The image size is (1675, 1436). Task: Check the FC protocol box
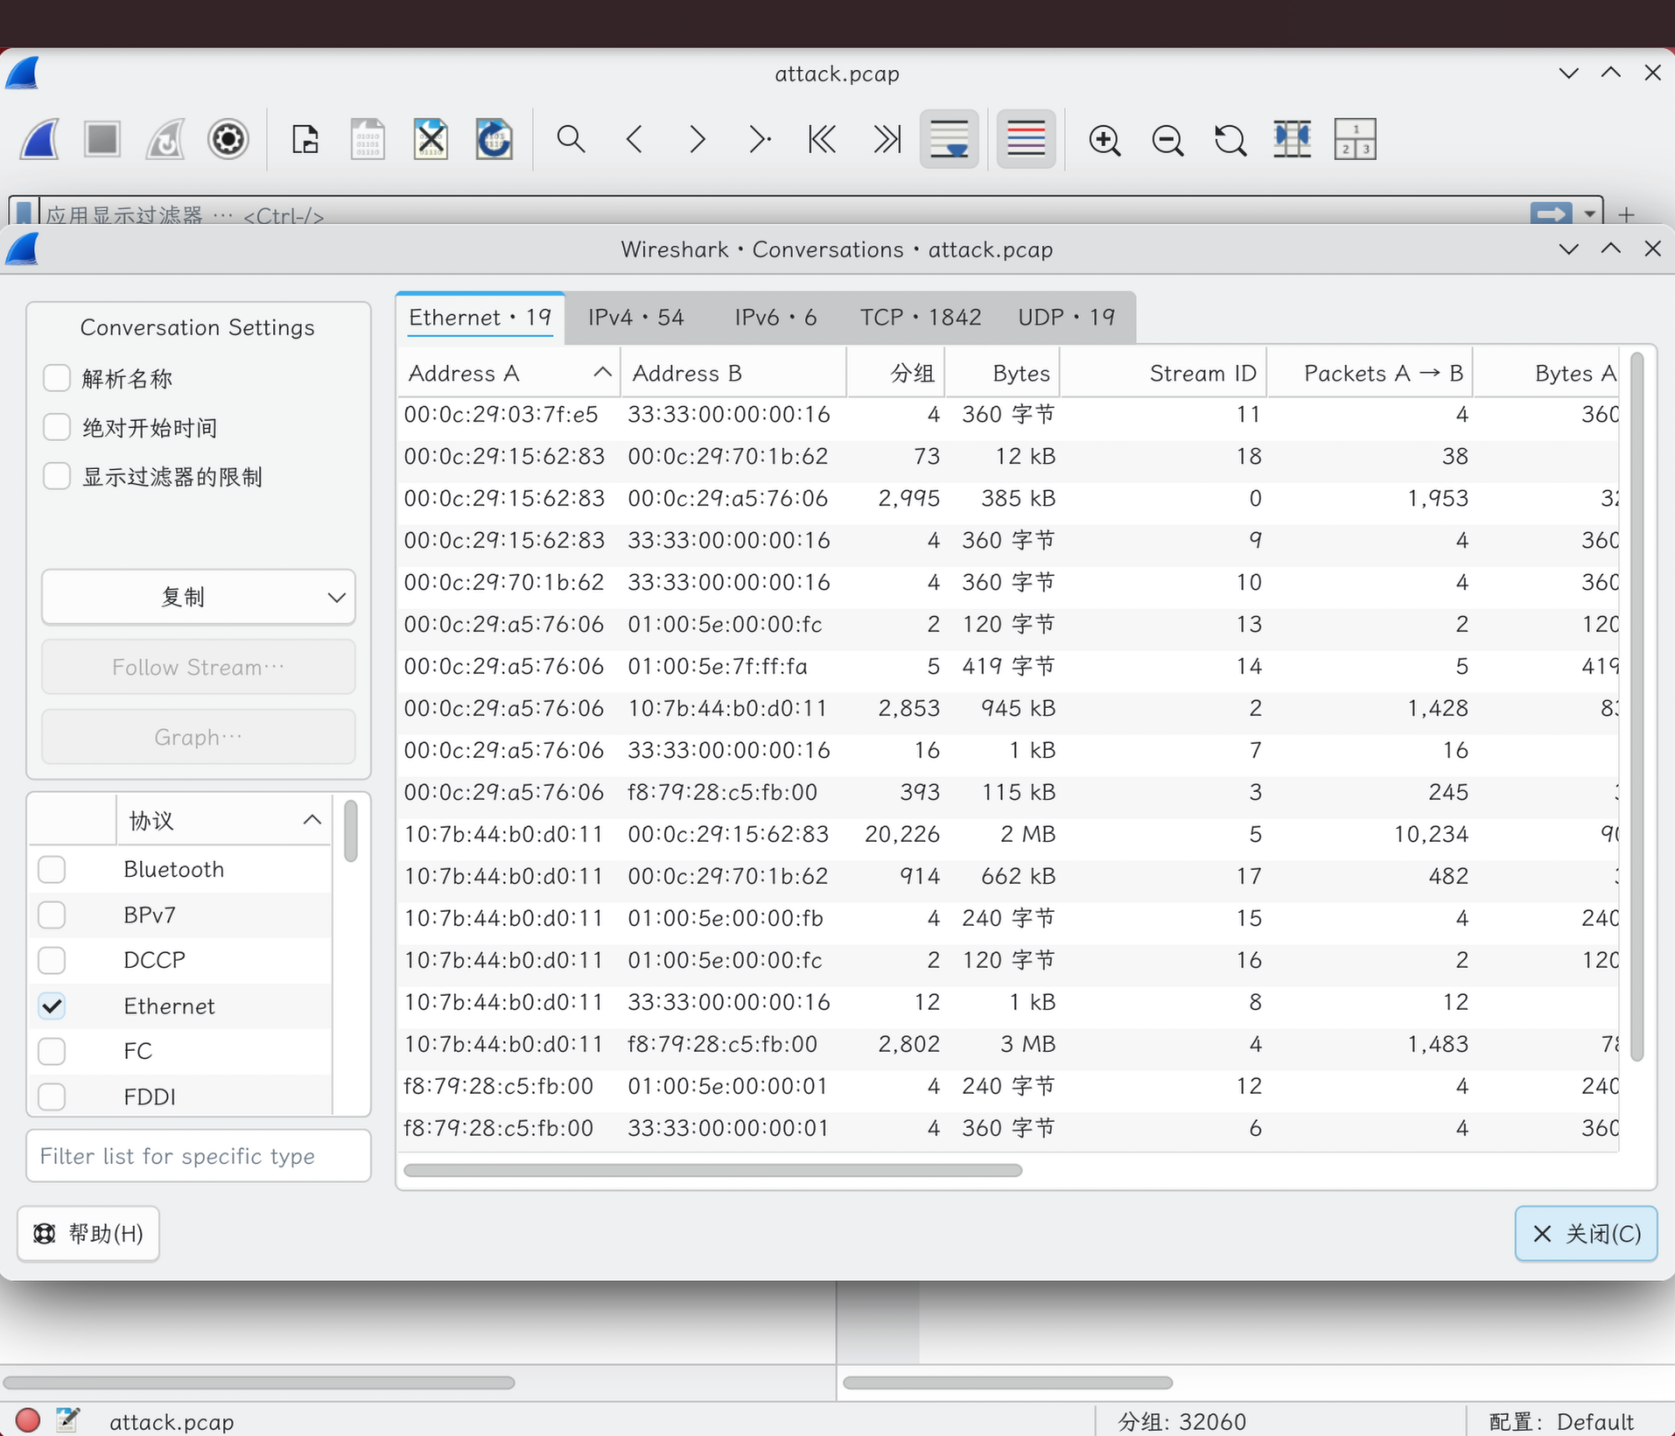[x=52, y=1051]
